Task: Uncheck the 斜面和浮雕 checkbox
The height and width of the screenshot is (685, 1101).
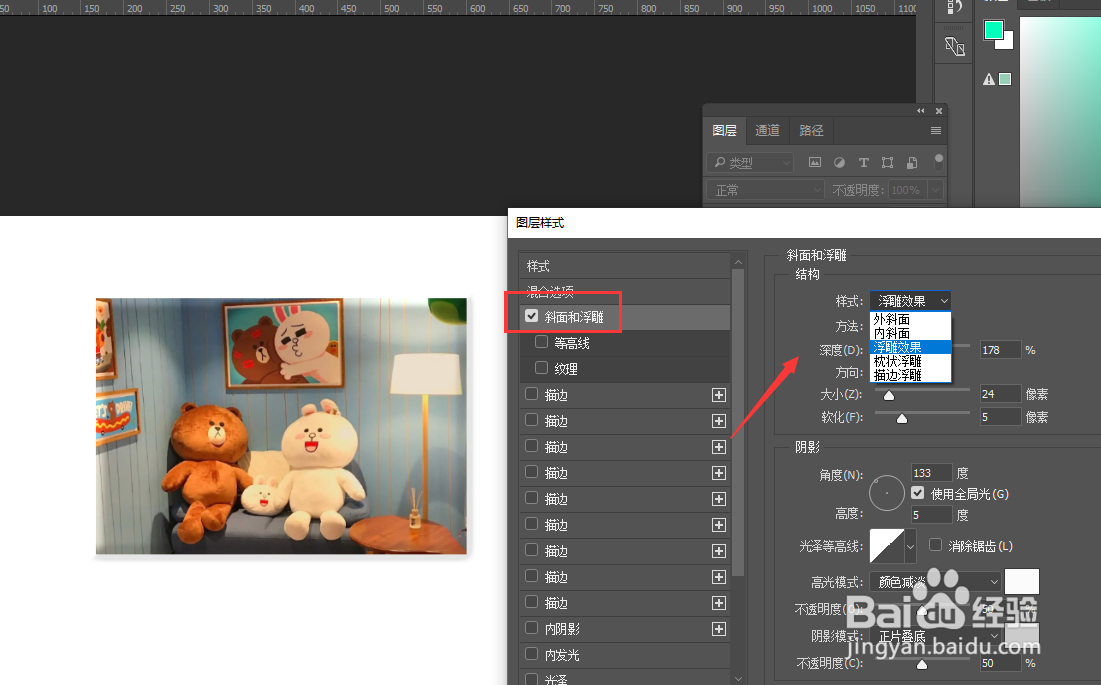Action: [x=532, y=316]
